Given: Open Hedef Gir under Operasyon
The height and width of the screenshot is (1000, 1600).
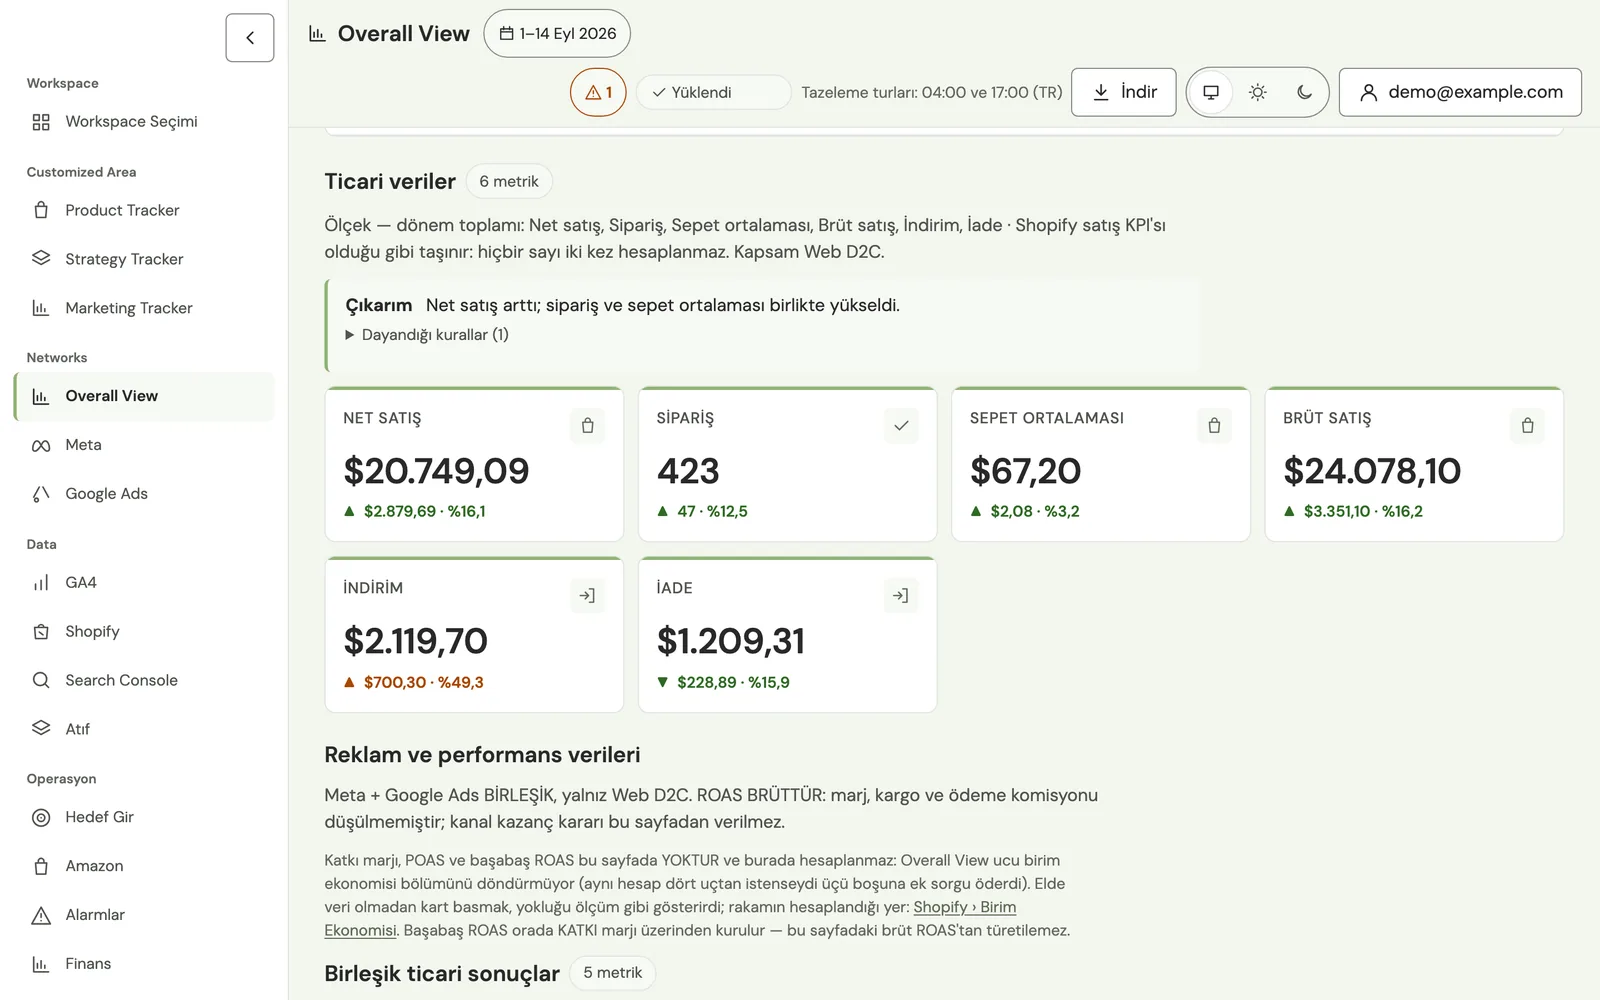Looking at the screenshot, I should coord(144,817).
